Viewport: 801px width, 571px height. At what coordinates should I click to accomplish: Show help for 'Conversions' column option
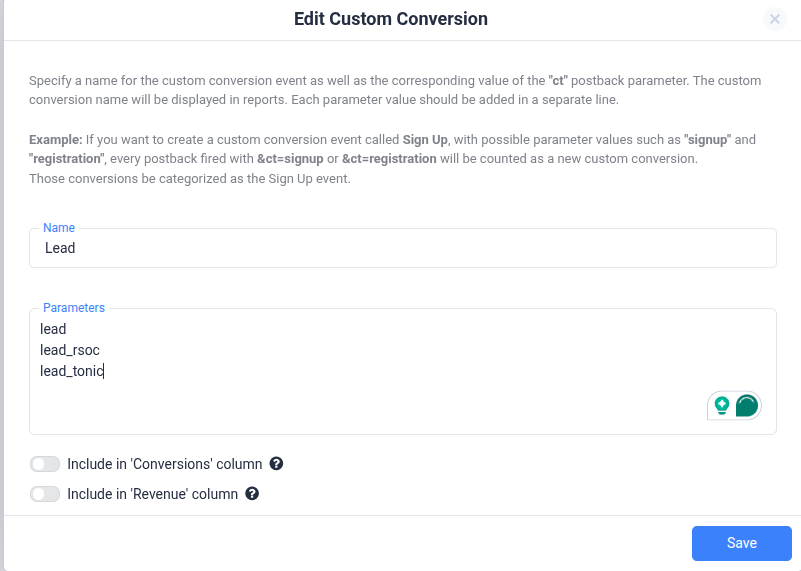276,464
